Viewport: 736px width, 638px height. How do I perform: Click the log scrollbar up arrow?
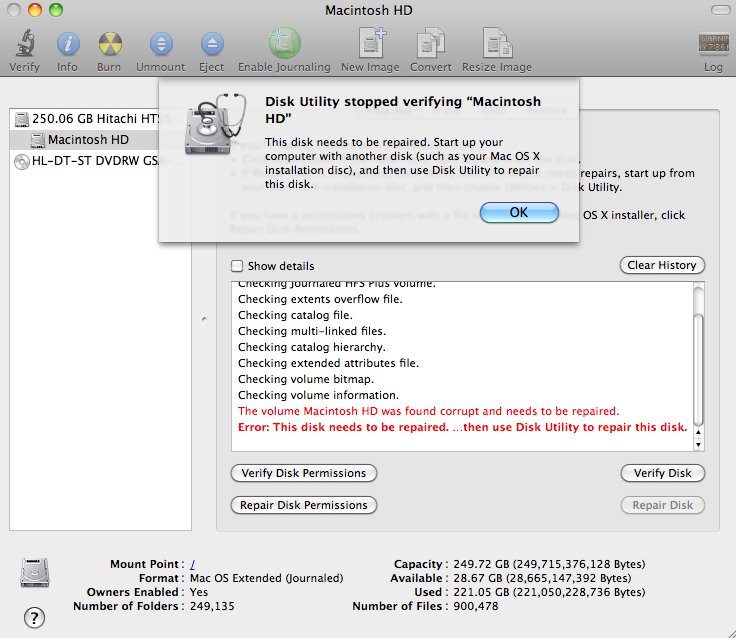pos(698,432)
